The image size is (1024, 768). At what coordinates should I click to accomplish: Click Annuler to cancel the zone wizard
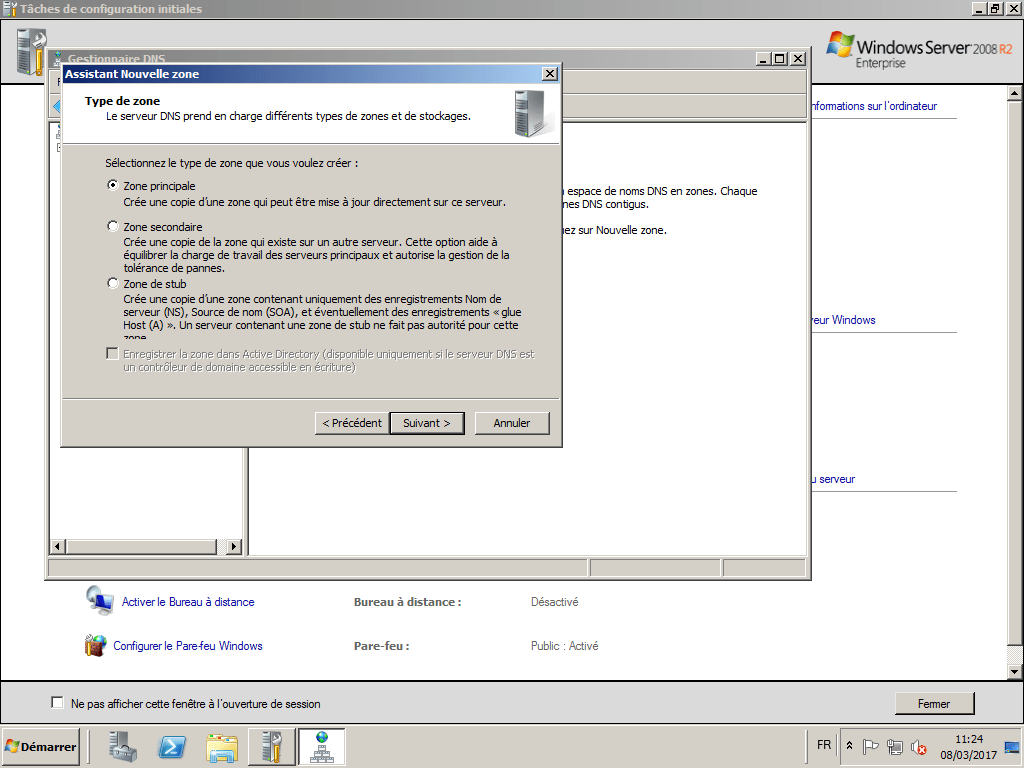click(511, 422)
